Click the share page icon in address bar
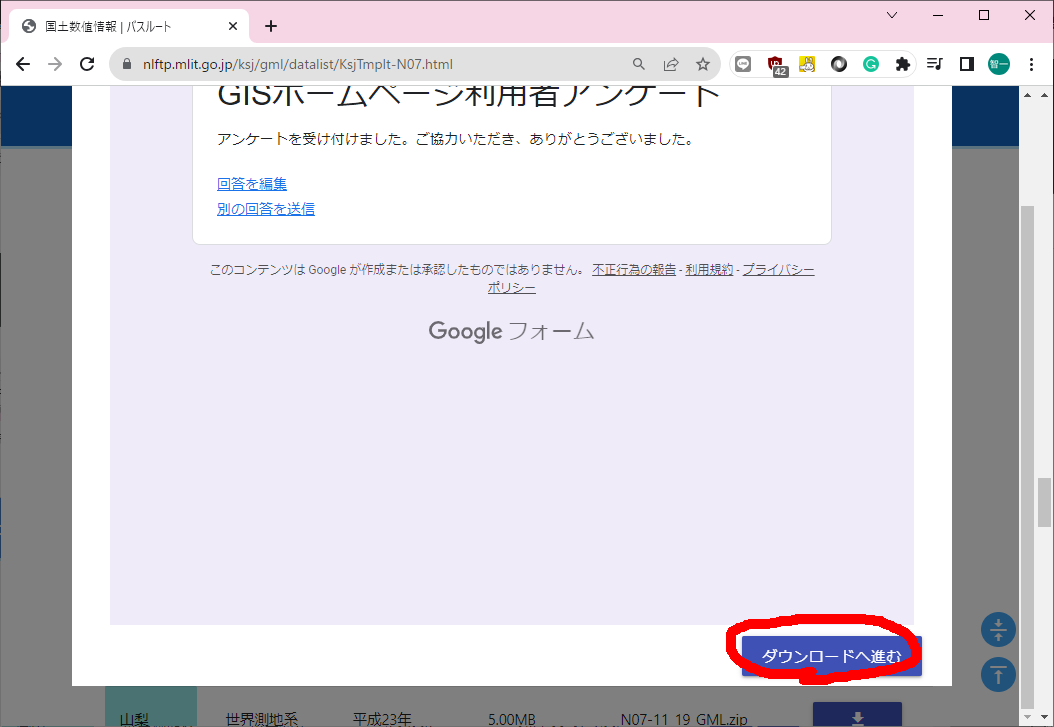The width and height of the screenshot is (1054, 727). tap(671, 64)
